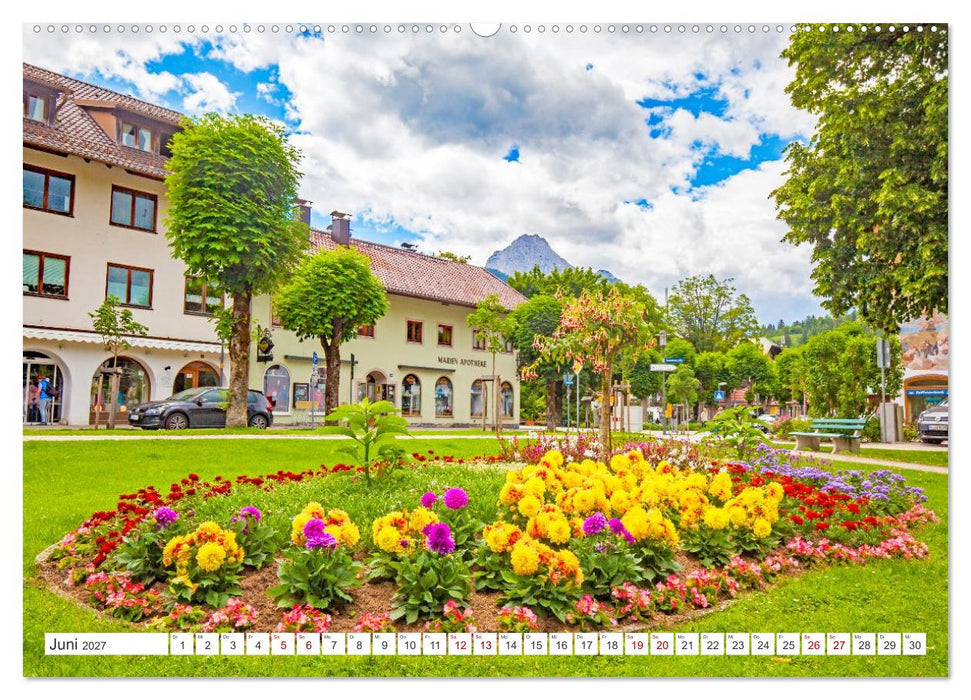Choose day 7 in the calendar strip
Screen dimensions: 971x700
(333, 644)
